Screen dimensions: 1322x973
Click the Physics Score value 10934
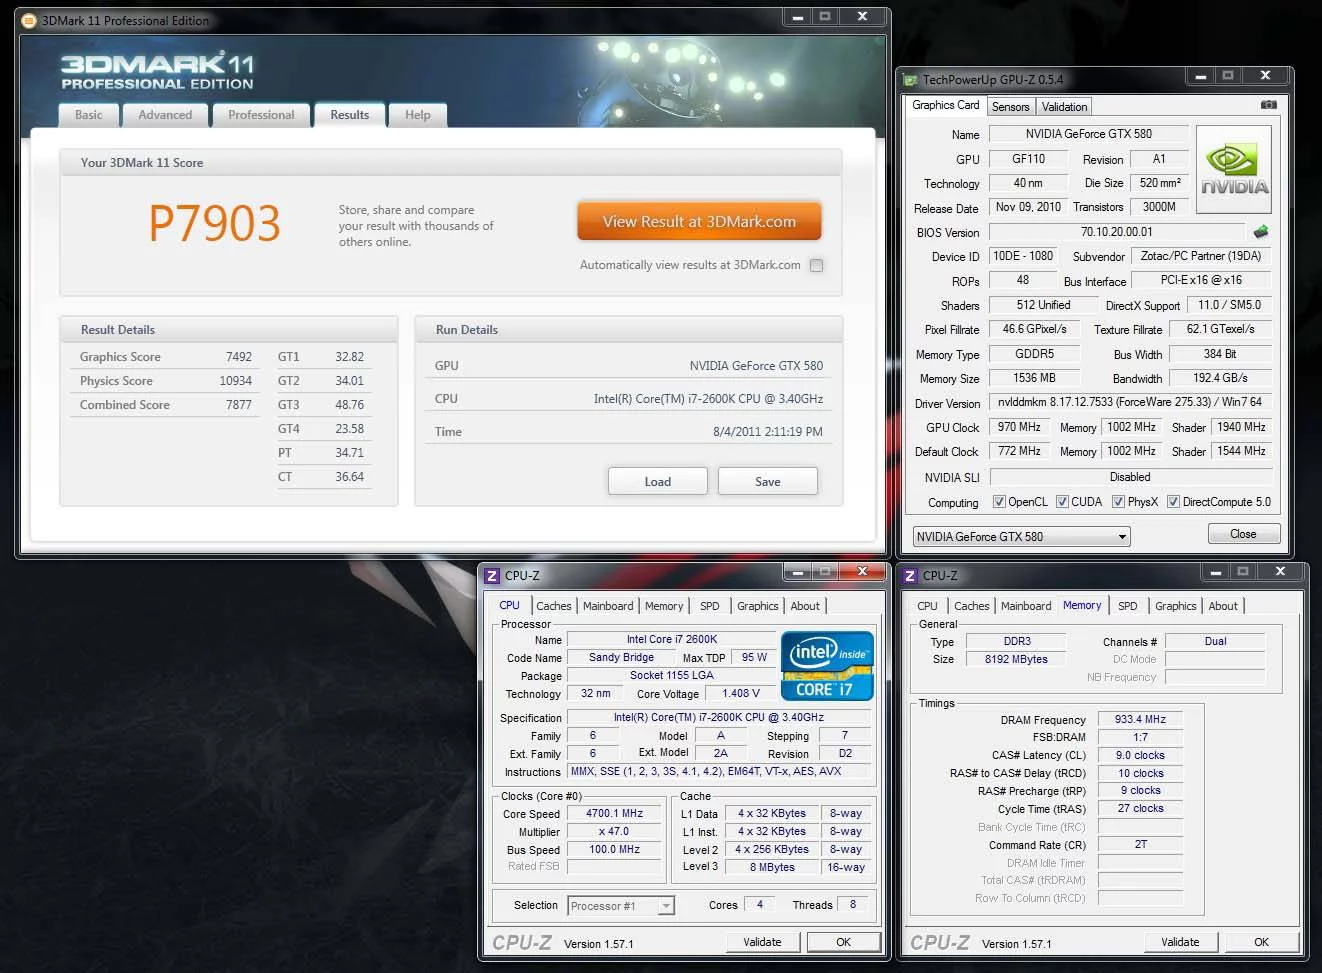(x=236, y=381)
